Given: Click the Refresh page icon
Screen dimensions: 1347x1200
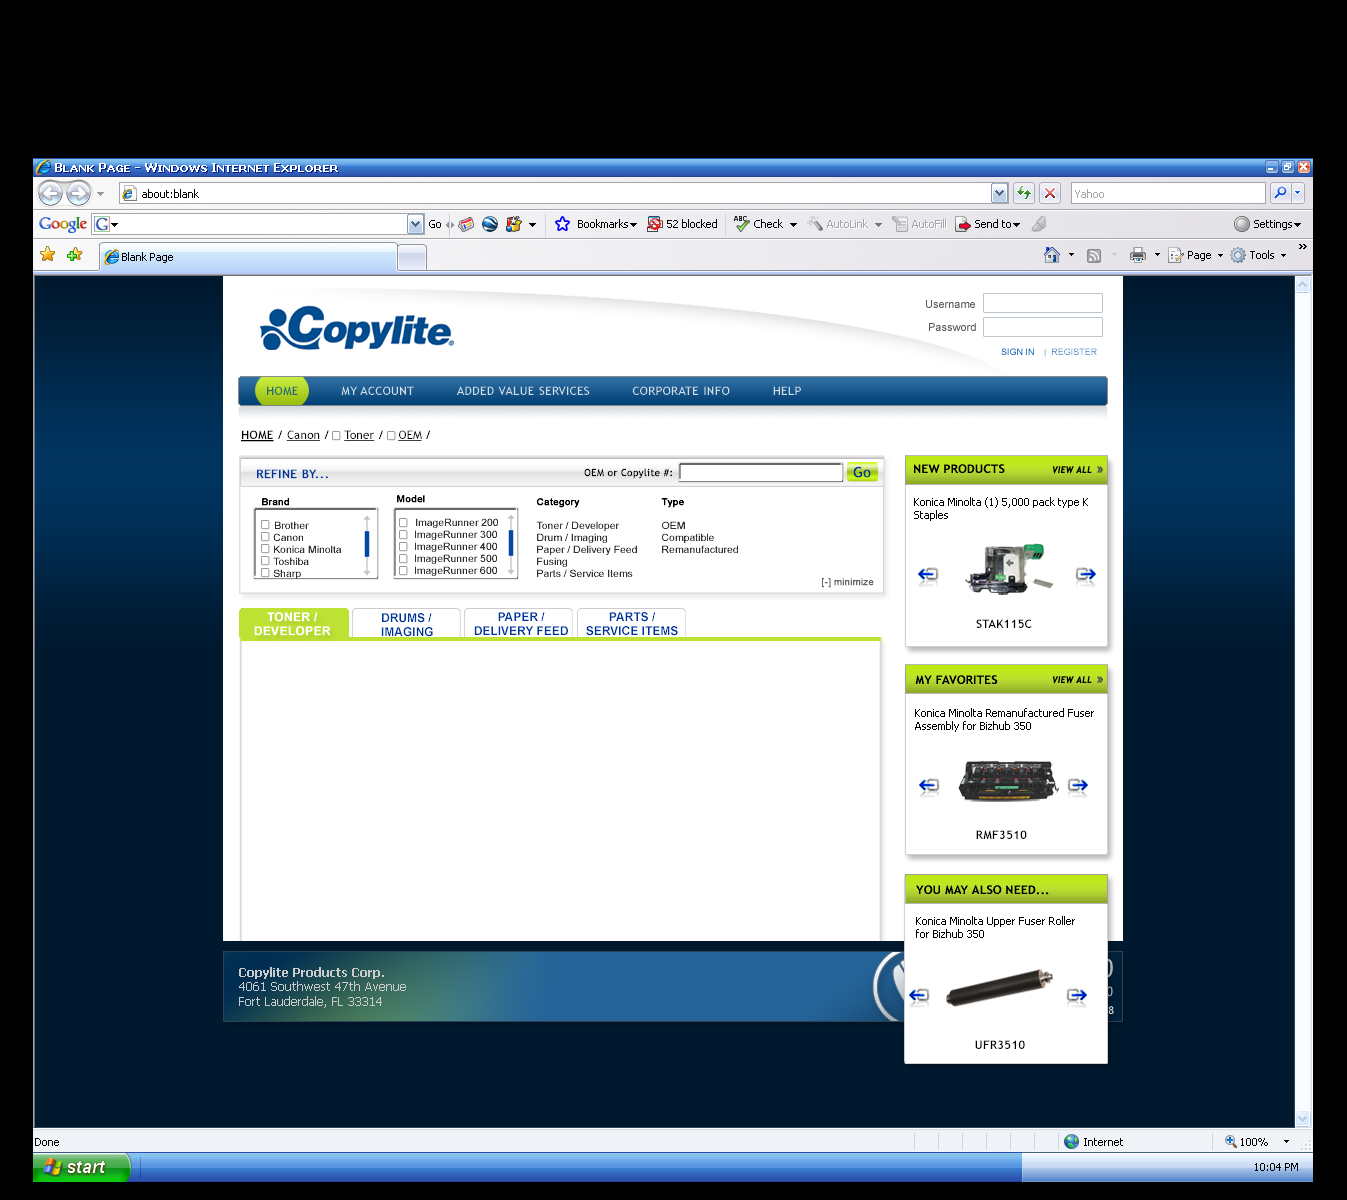Looking at the screenshot, I should (x=1024, y=193).
